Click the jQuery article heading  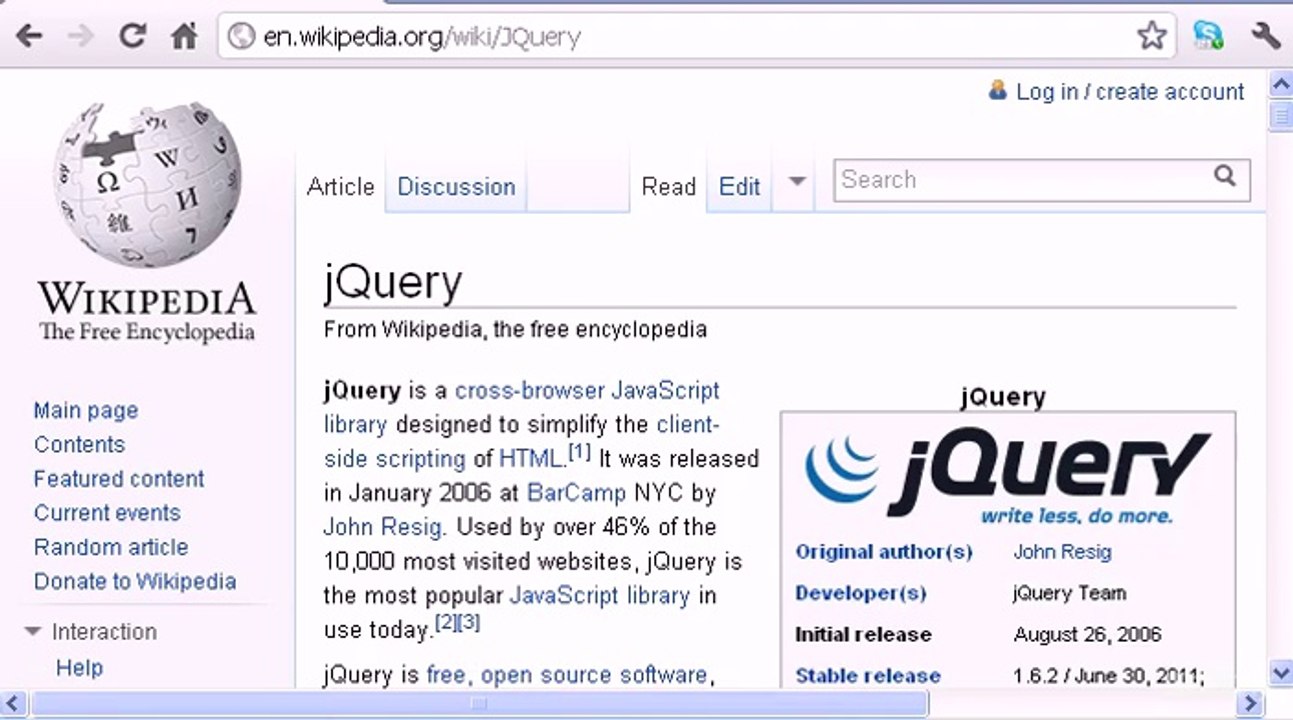pyautogui.click(x=393, y=283)
